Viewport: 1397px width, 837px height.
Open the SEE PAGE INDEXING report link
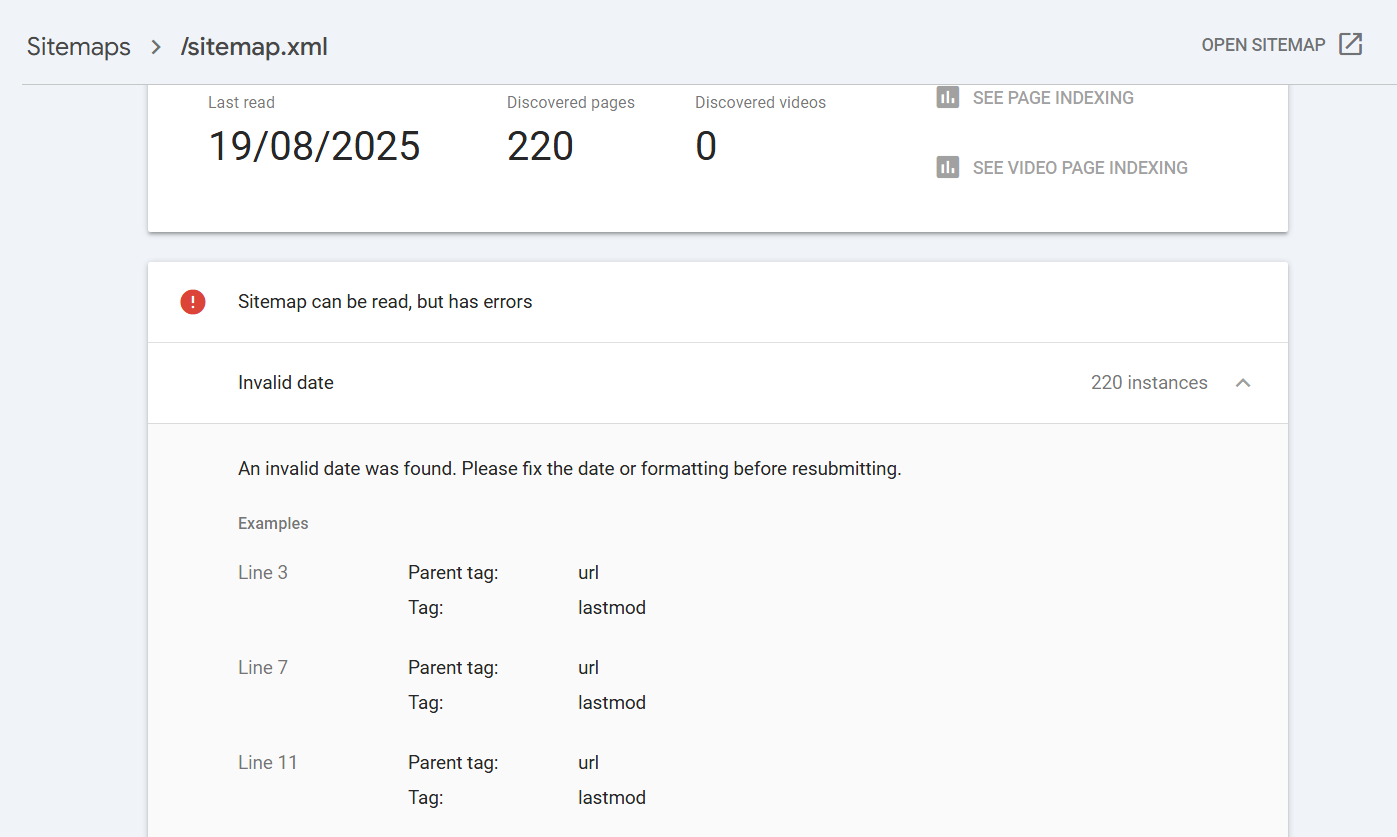tap(1052, 98)
